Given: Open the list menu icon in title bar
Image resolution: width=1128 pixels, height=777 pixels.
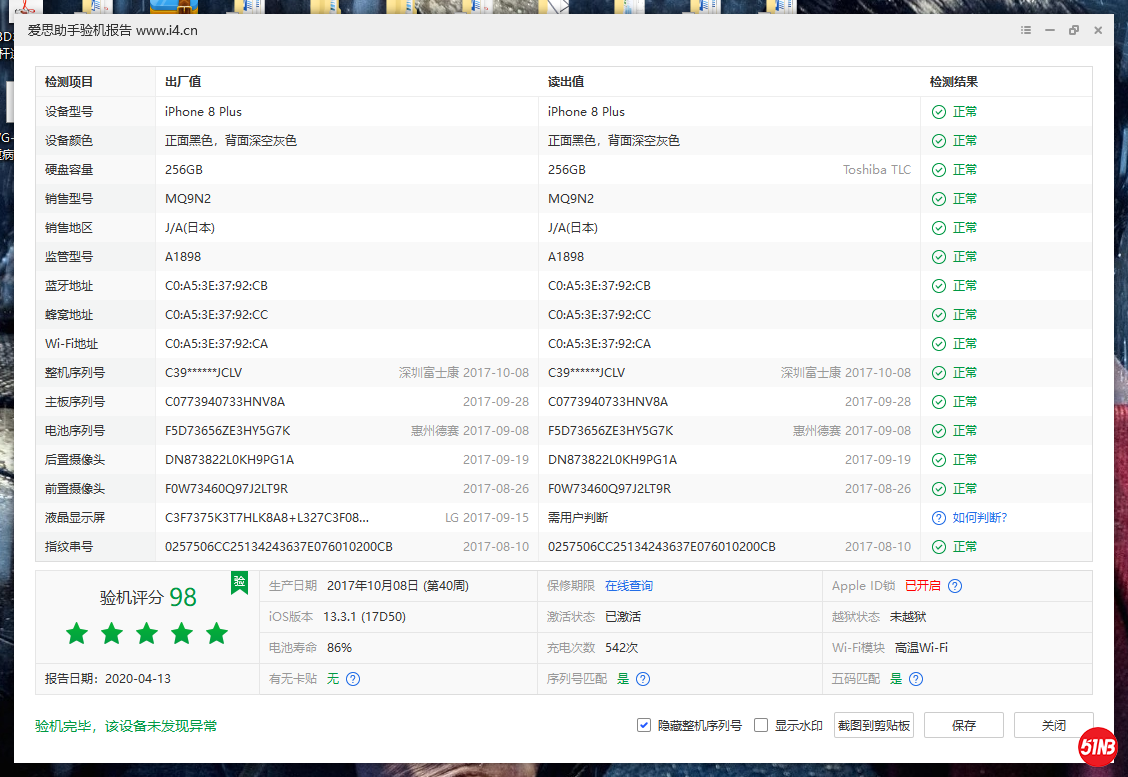Looking at the screenshot, I should 1026,30.
